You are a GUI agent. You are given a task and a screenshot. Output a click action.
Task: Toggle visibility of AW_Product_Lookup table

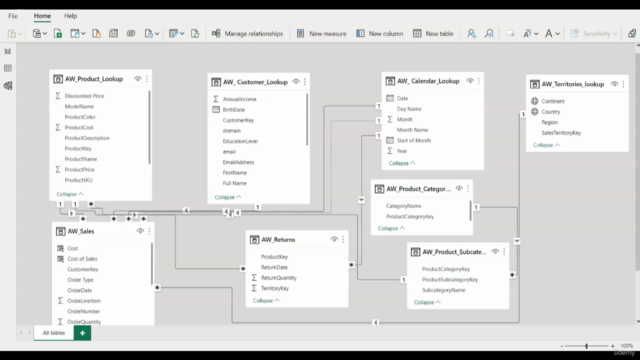click(138, 79)
